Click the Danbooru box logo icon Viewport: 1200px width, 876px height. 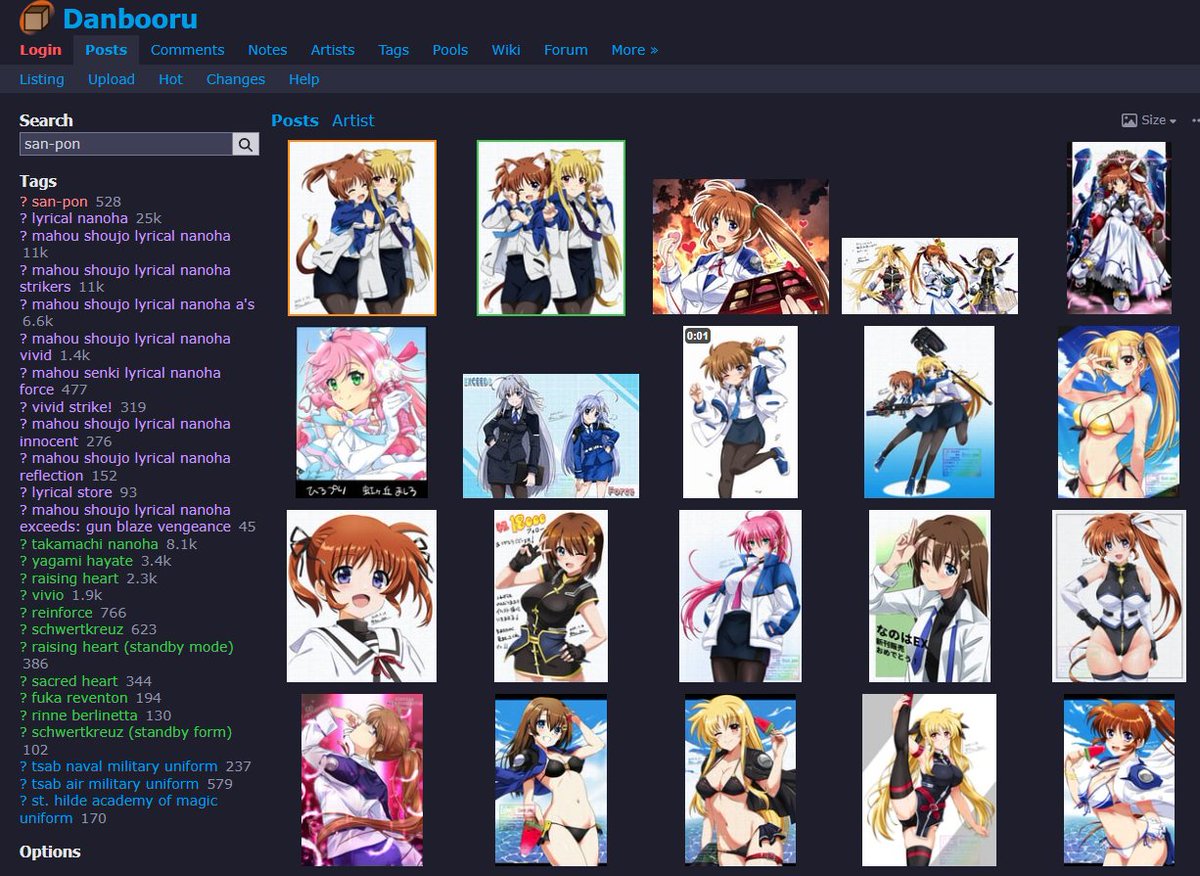37,18
